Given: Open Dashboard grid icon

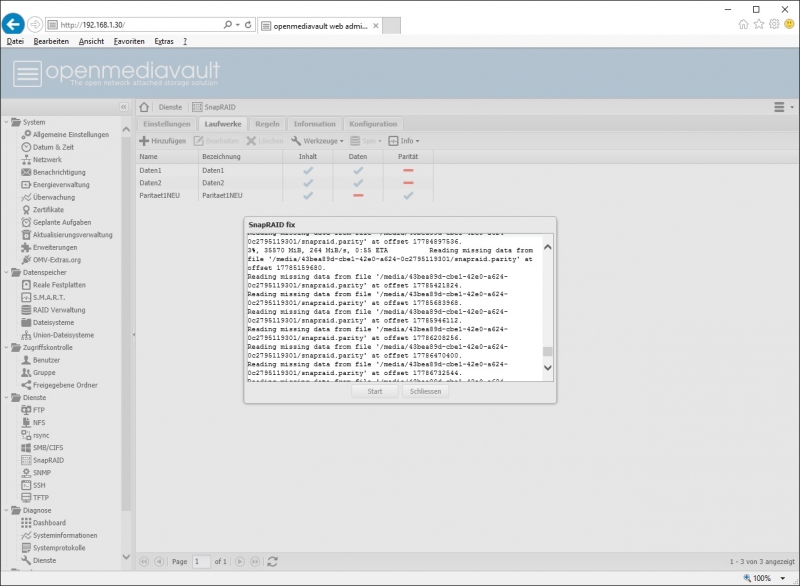Looking at the screenshot, I should [26, 523].
